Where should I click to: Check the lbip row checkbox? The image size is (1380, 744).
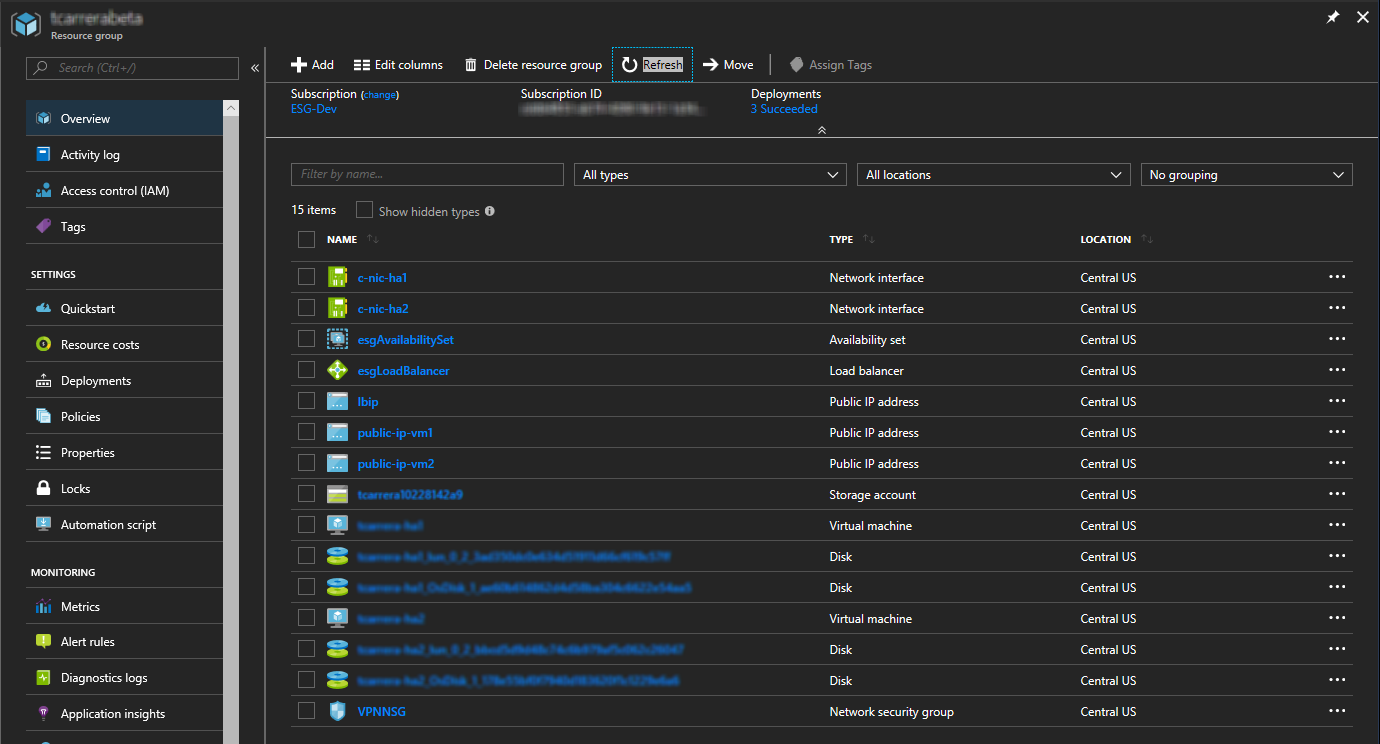(306, 401)
